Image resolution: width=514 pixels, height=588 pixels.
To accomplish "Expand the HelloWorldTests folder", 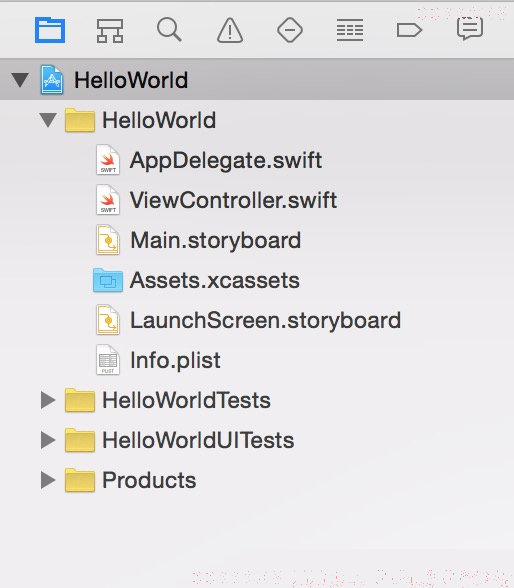I will tap(48, 400).
